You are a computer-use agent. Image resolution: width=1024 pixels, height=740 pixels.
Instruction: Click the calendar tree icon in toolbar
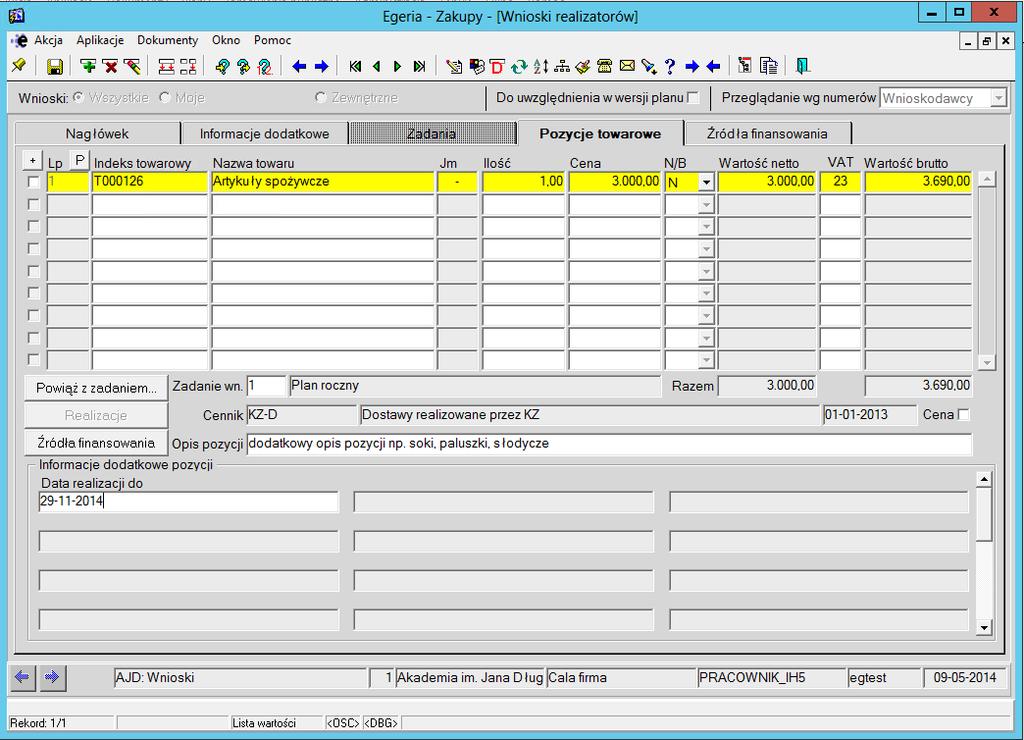[744, 66]
